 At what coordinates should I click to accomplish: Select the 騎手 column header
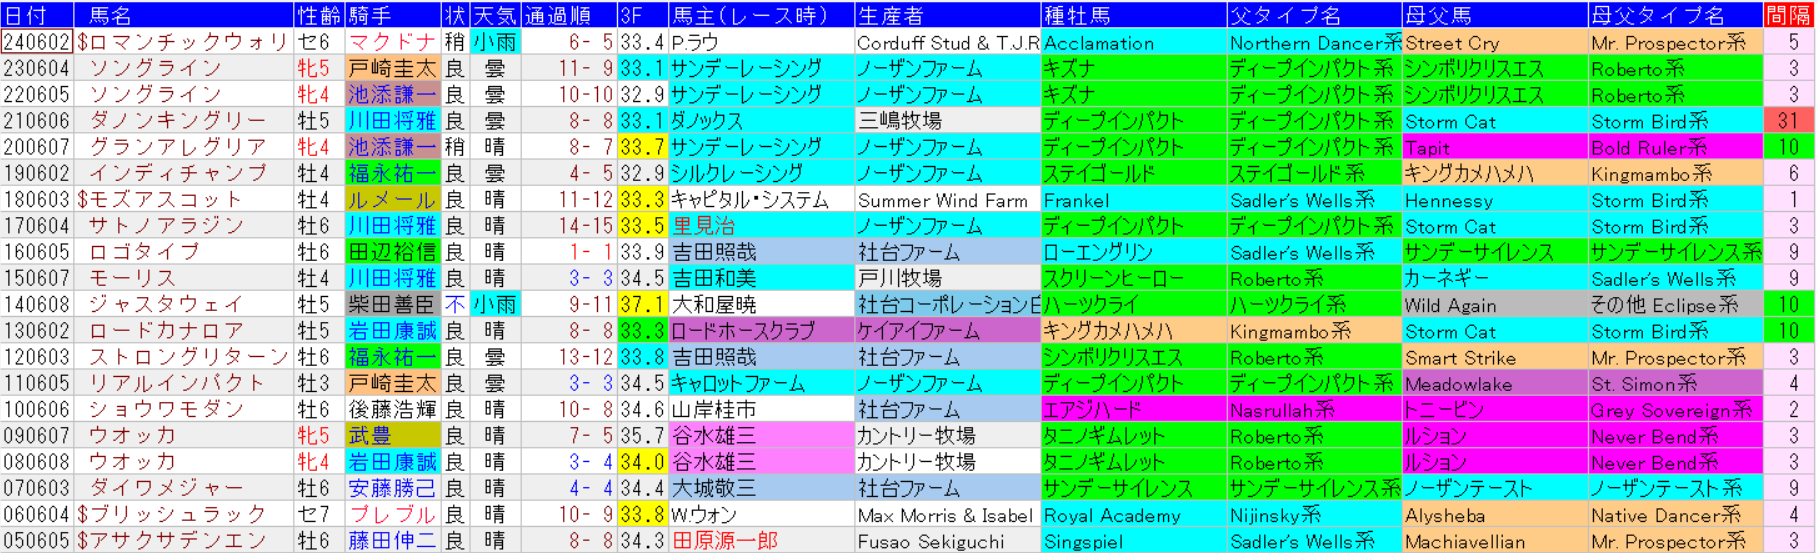click(x=393, y=15)
